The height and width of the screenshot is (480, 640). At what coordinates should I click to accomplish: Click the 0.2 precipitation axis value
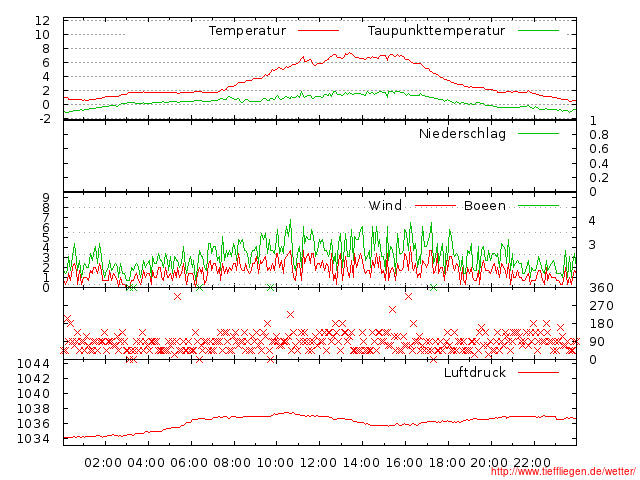tap(599, 178)
